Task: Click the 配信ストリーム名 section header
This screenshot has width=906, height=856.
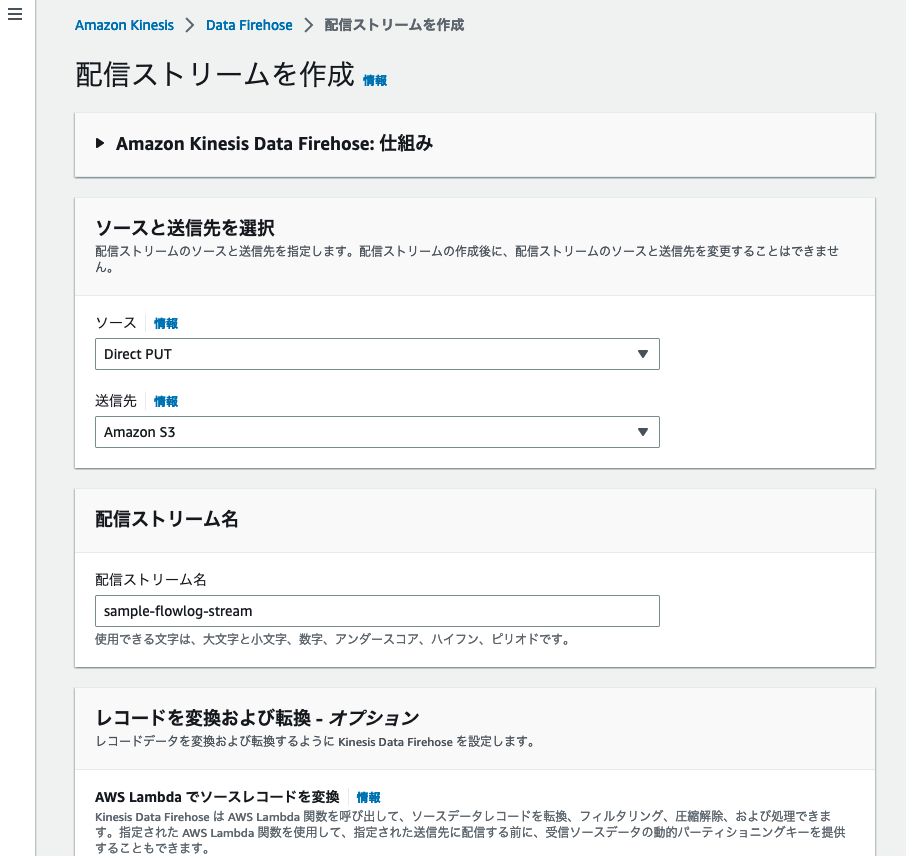Action: 167,518
